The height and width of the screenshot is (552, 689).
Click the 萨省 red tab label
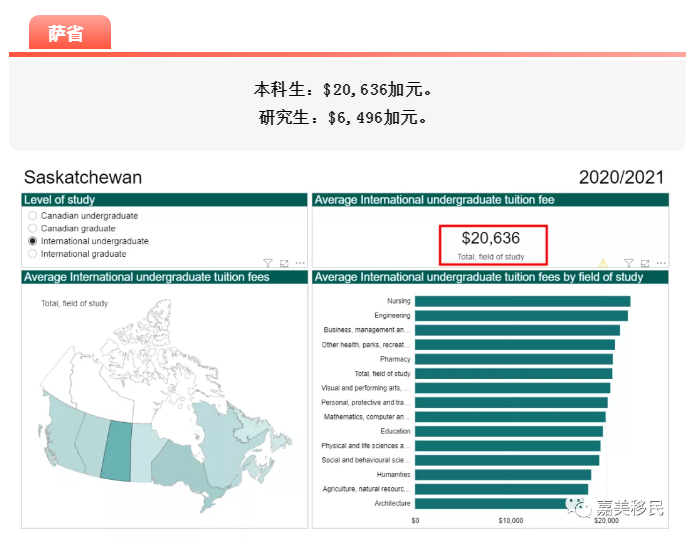pos(66,33)
